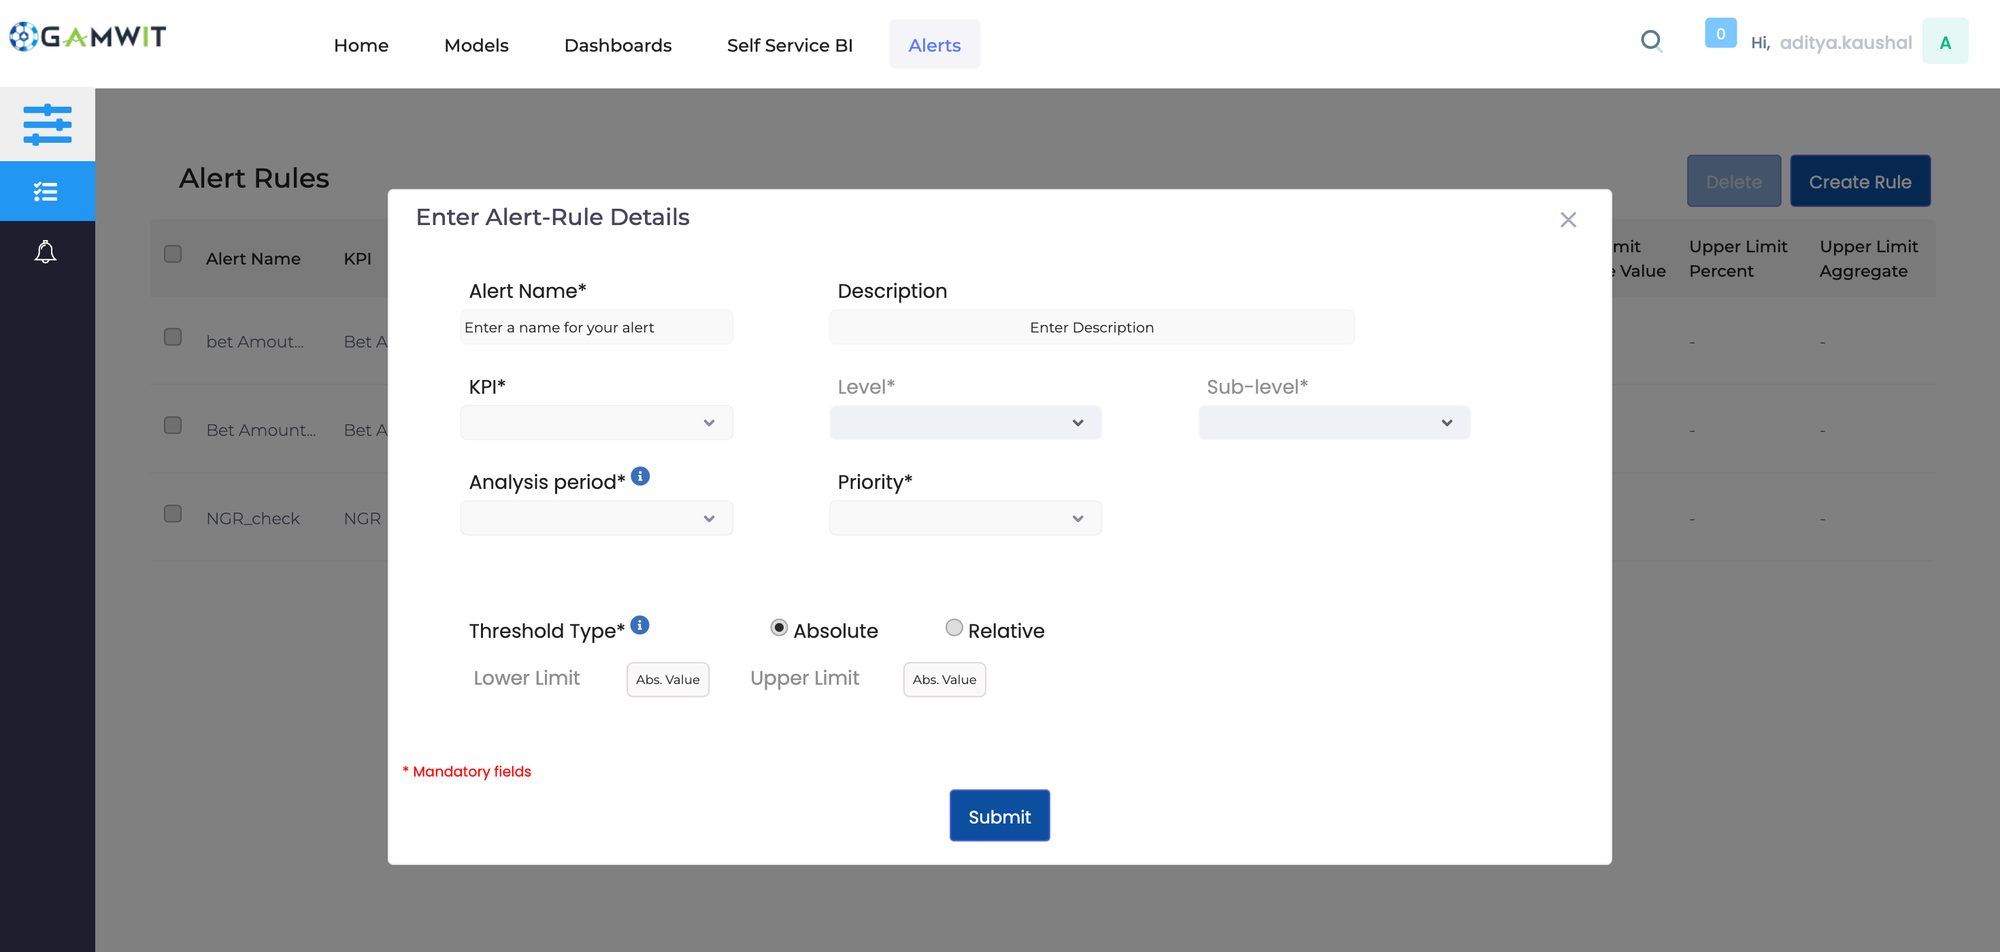Close the Alert-Rule Details dialog

[1568, 220]
